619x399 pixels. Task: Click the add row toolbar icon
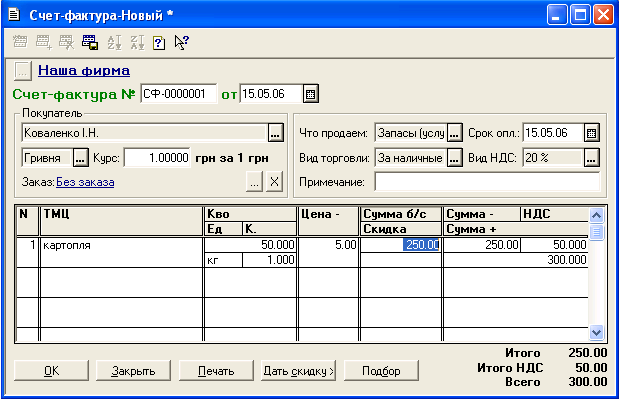pyautogui.click(x=43, y=42)
